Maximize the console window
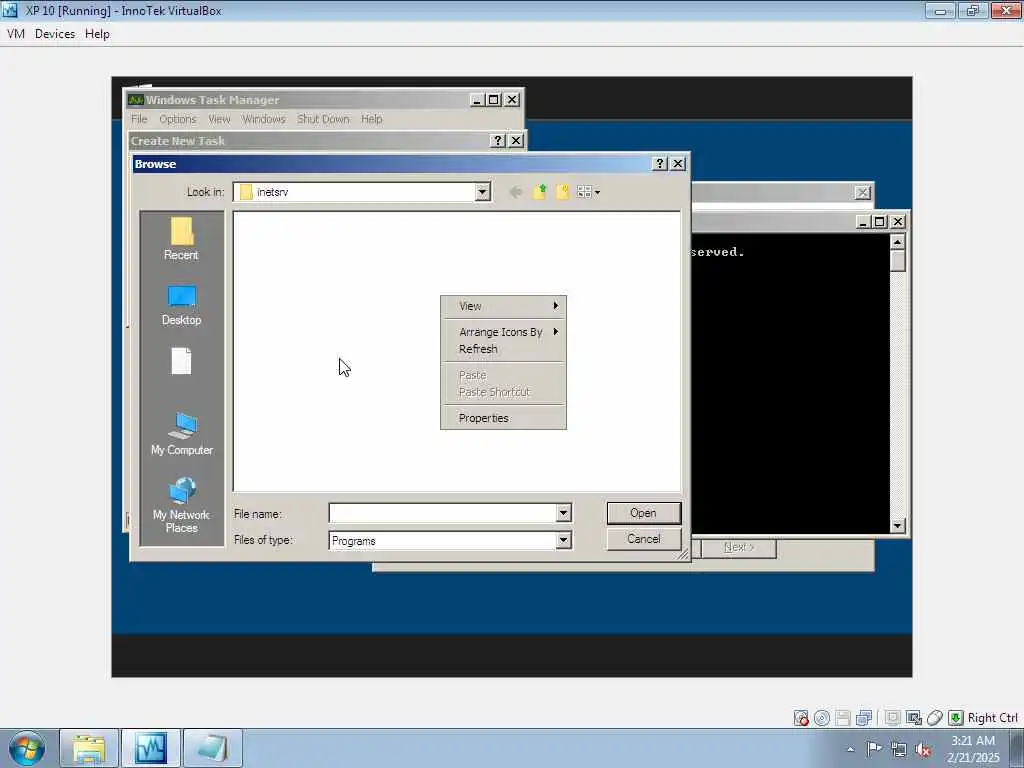The image size is (1024, 768). pyautogui.click(x=880, y=222)
